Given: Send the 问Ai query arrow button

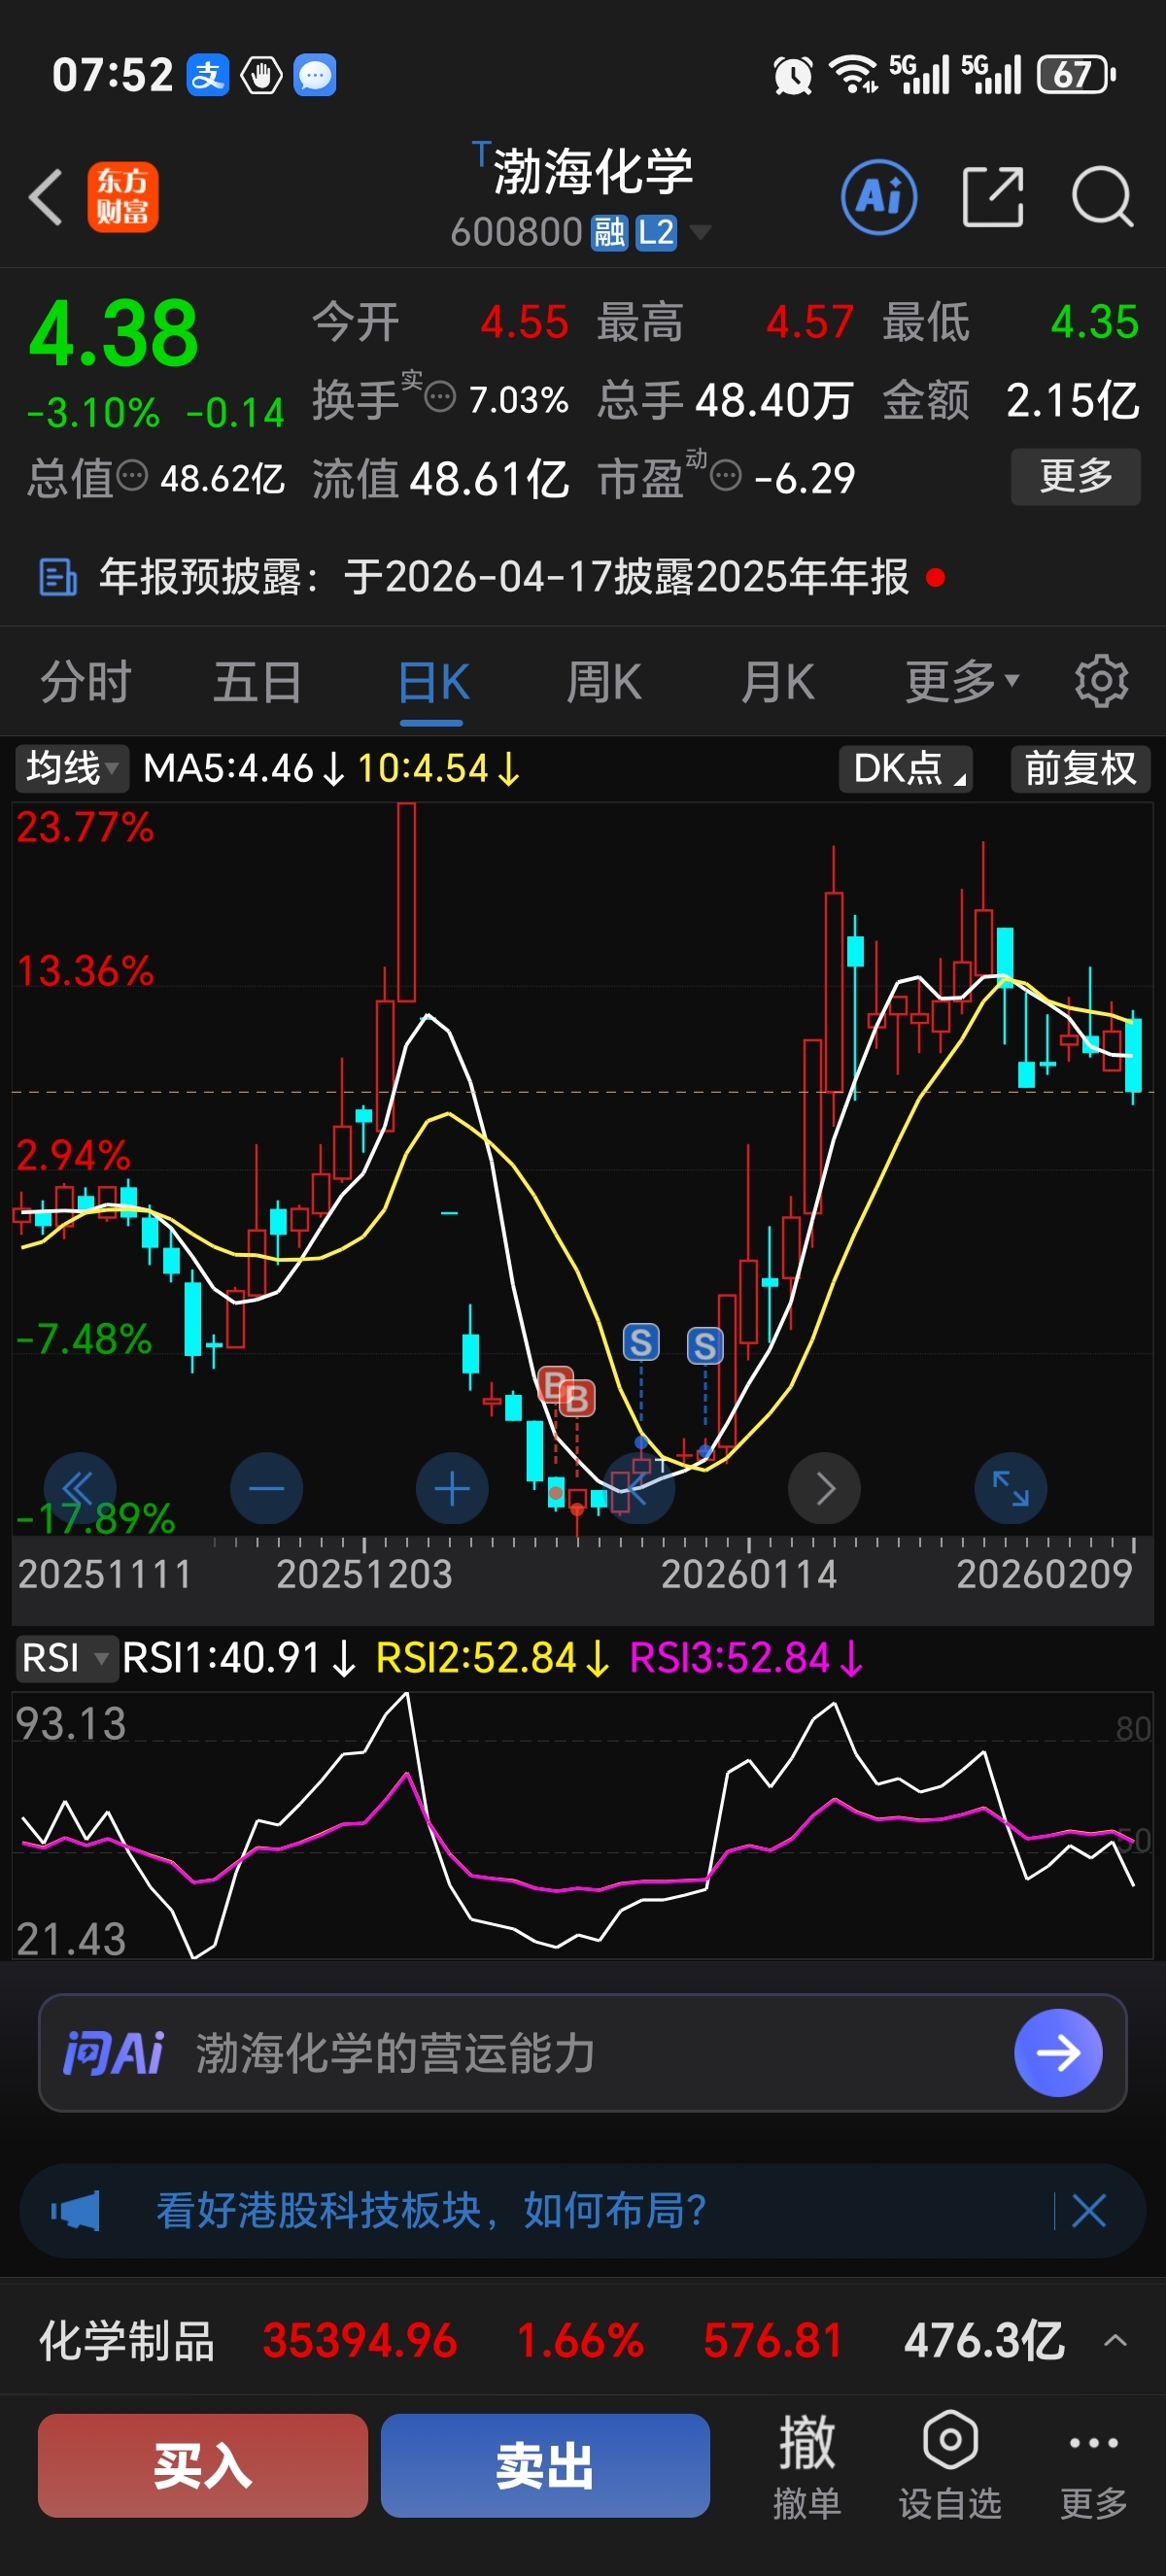Looking at the screenshot, I should coord(1058,2053).
